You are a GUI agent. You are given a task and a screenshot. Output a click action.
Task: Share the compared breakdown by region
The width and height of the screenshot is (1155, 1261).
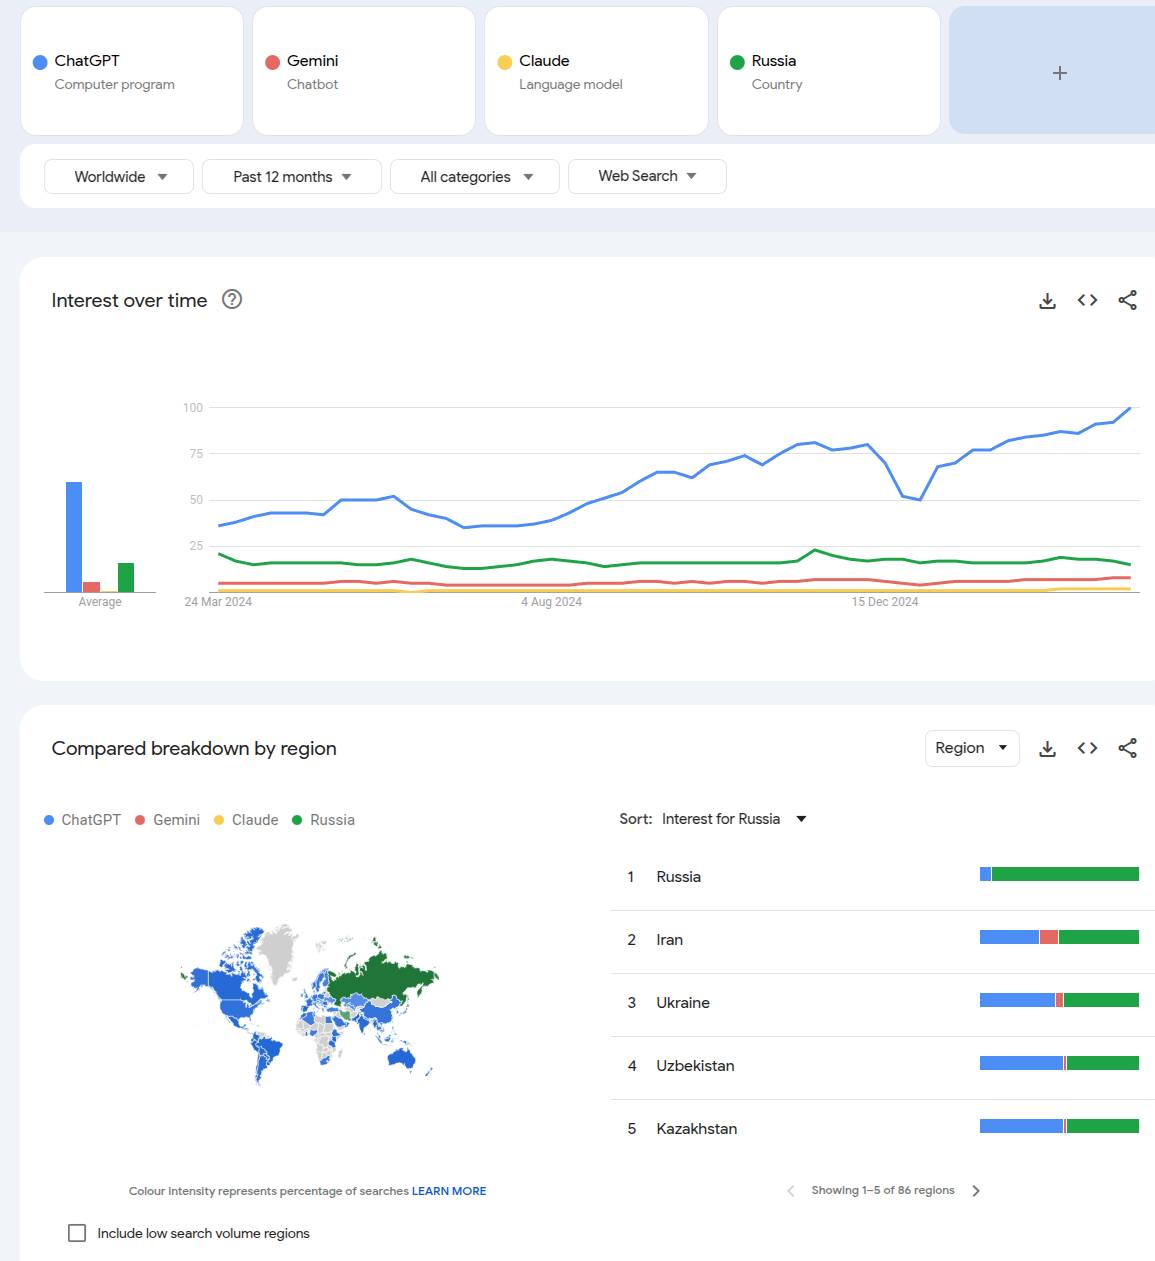coord(1127,749)
